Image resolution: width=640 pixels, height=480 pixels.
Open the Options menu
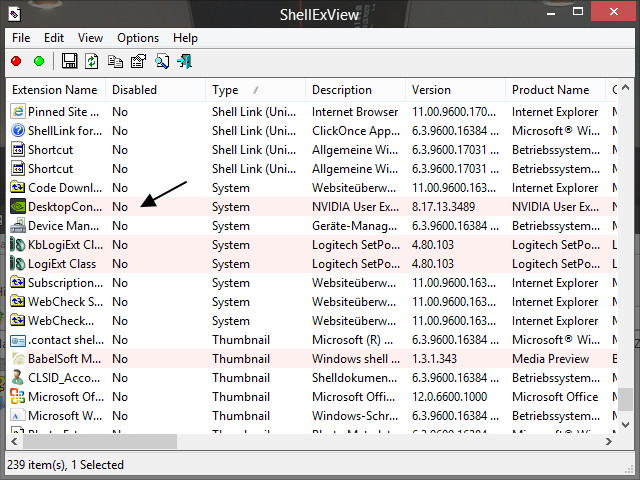coord(138,38)
